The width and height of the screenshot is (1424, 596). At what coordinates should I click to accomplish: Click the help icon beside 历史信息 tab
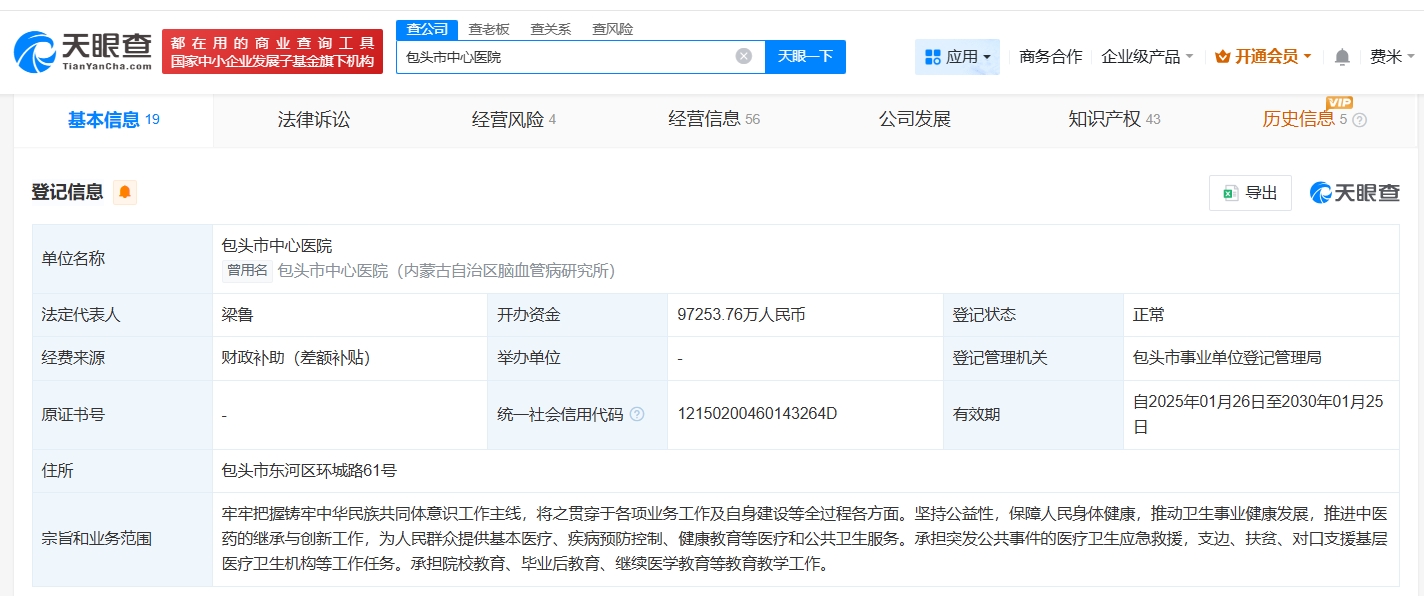[x=1359, y=120]
